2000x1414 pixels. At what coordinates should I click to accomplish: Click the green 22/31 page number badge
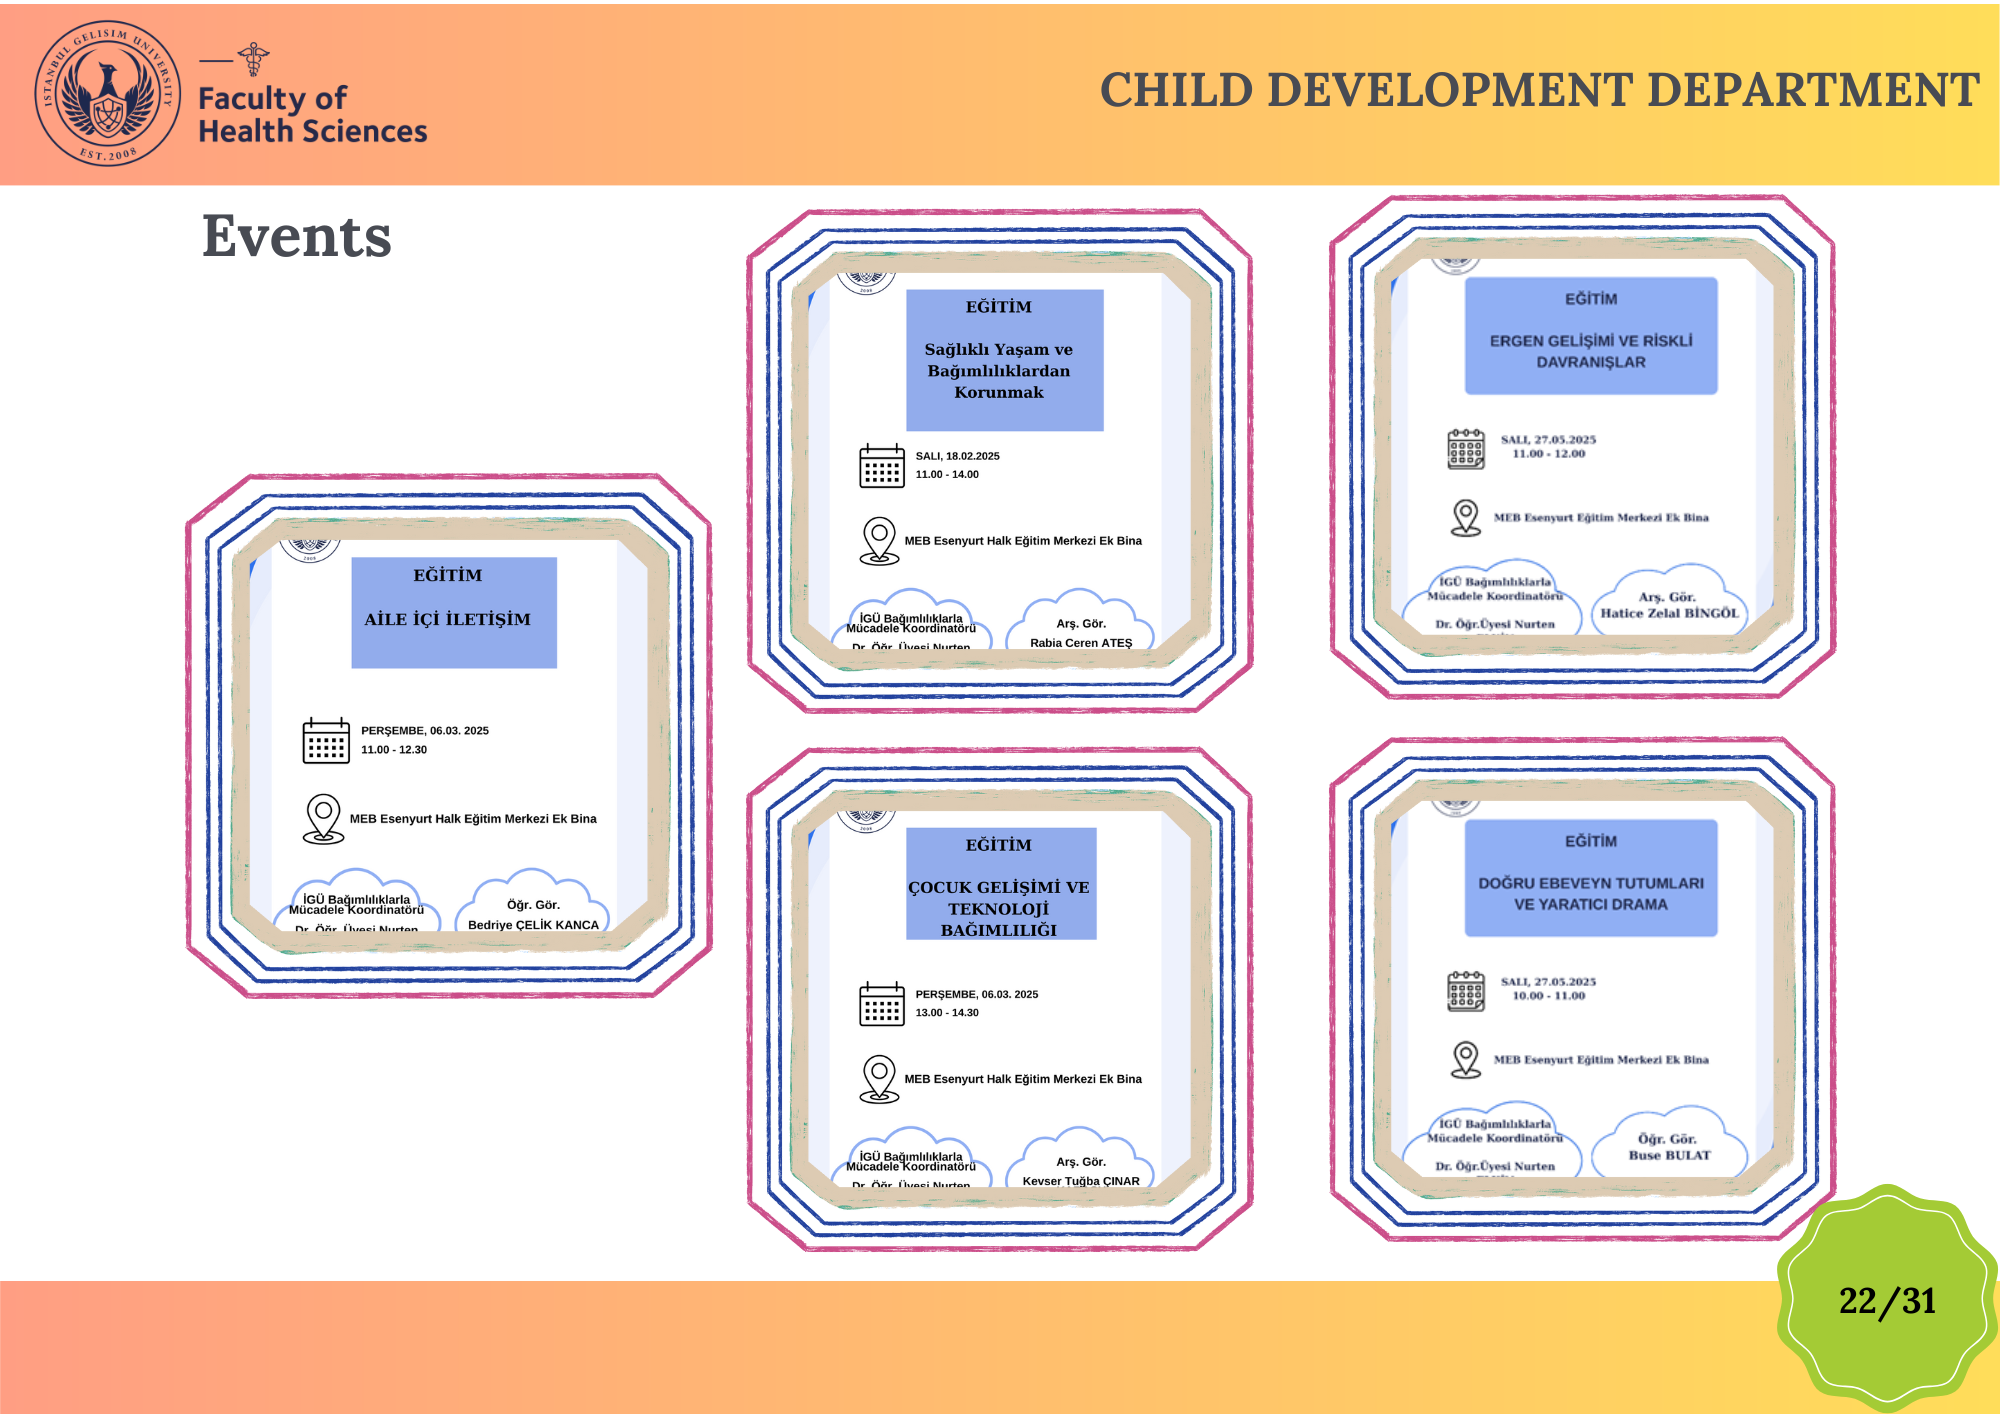point(1887,1300)
